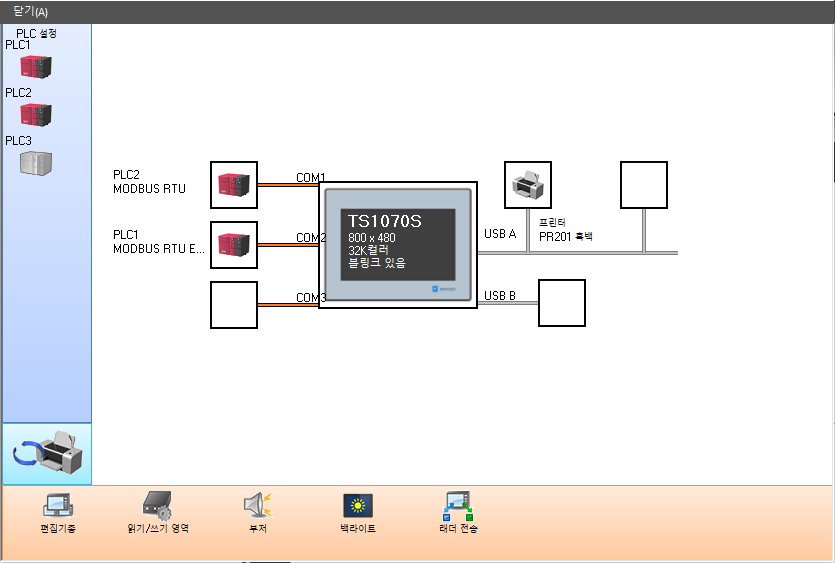Click the 닫기(A) menu item
835x563 pixels.
31,11
